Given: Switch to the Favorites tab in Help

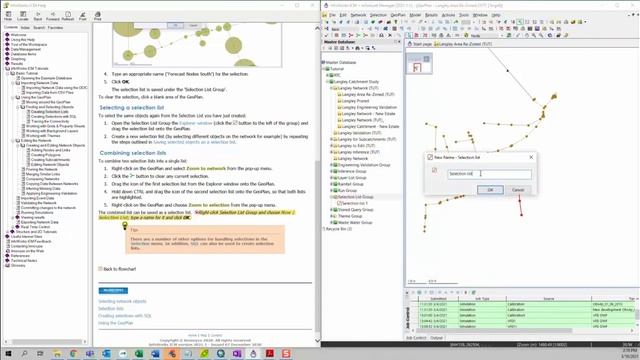Looking at the screenshot, I should 55,28.
